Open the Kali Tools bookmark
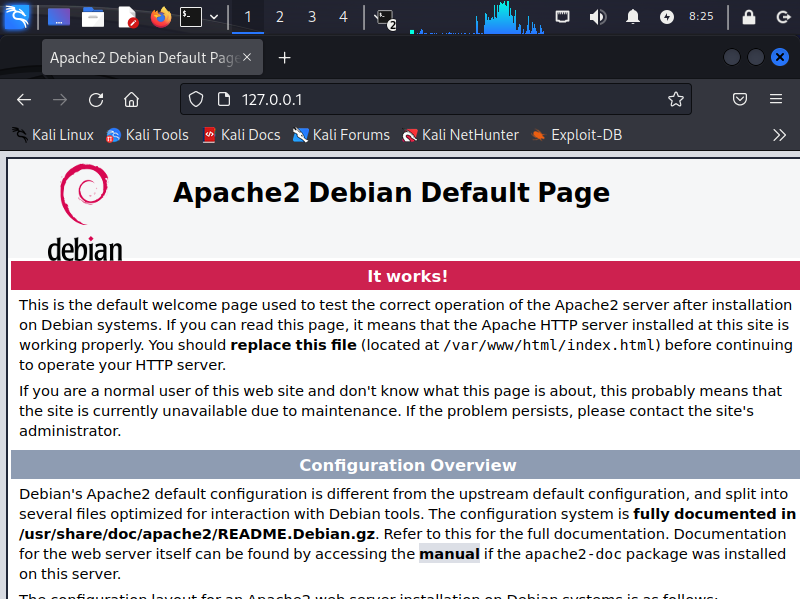Image resolution: width=800 pixels, height=599 pixels. coord(147,135)
